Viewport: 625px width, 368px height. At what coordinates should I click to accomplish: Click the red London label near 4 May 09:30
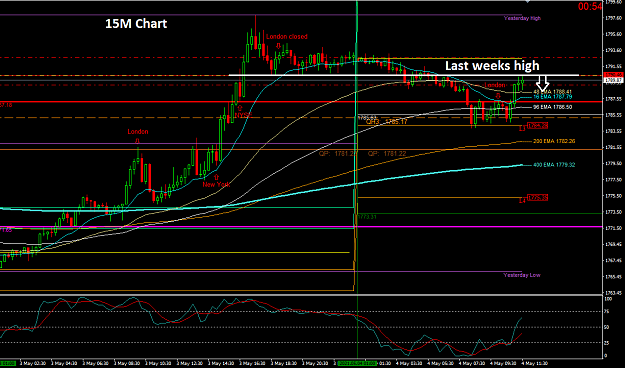(494, 85)
